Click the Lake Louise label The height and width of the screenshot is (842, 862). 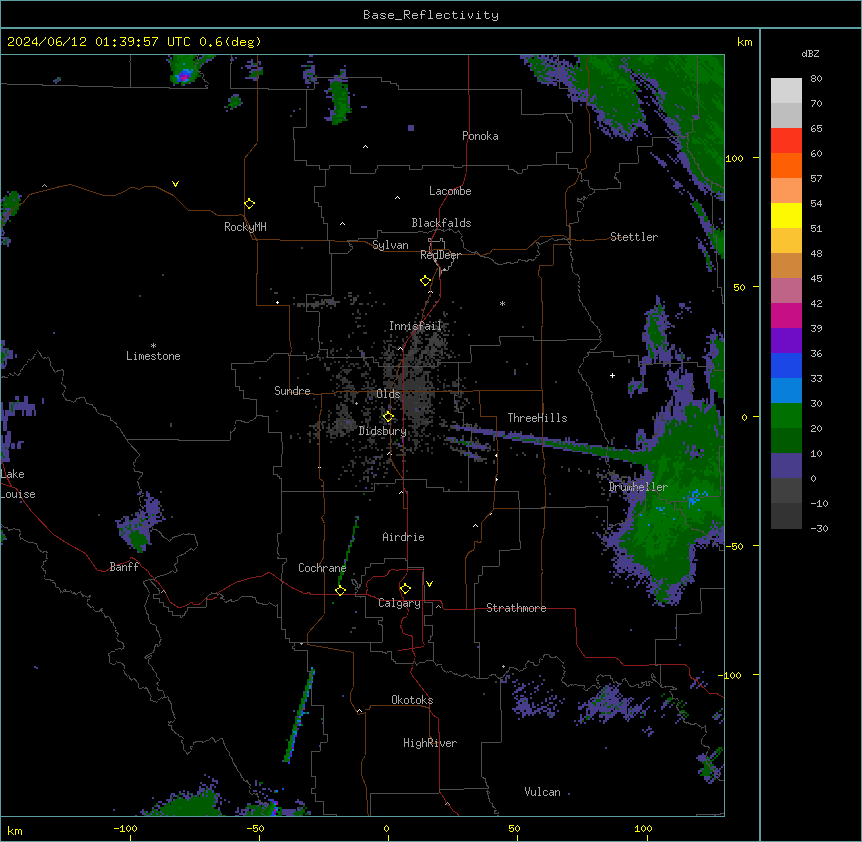(18, 484)
